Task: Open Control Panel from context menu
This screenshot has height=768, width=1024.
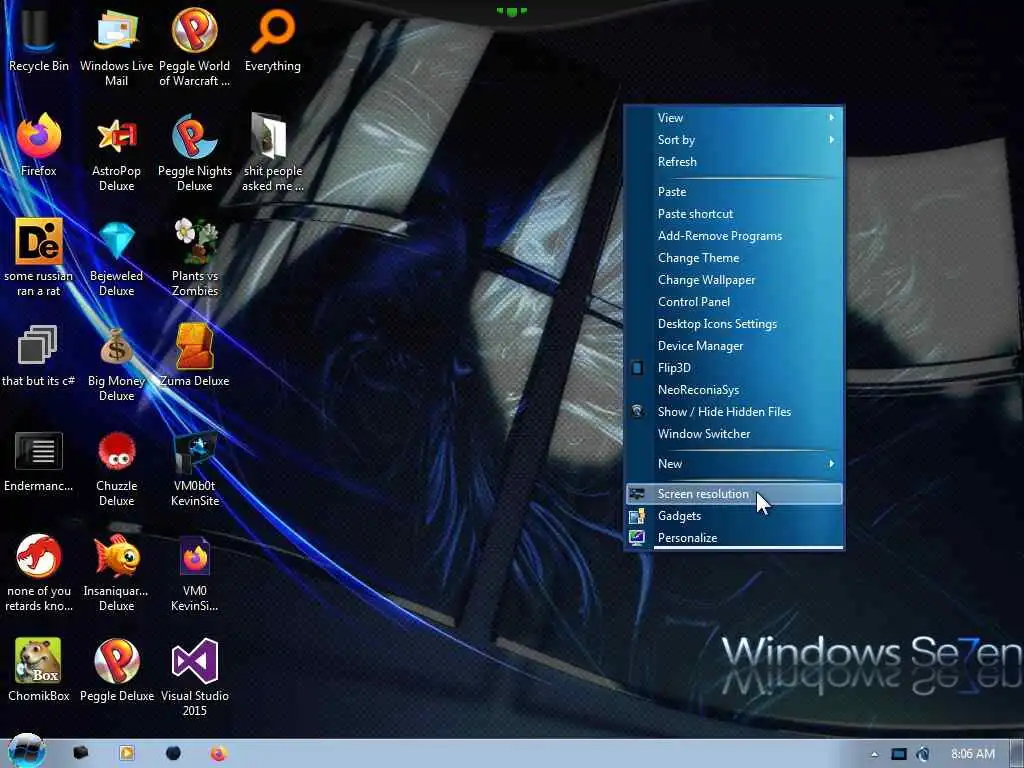Action: (x=734, y=302)
